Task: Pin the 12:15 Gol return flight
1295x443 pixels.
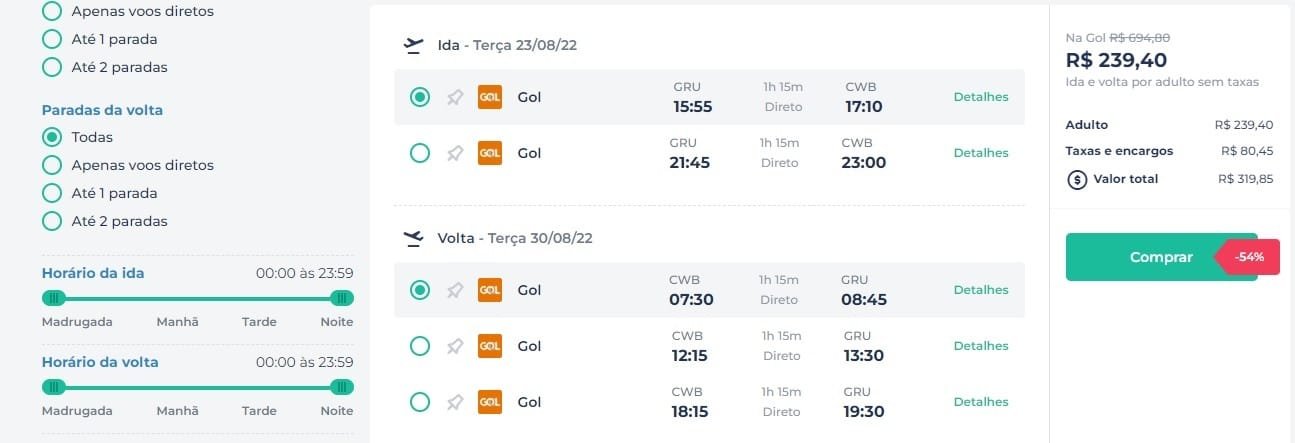Action: click(455, 346)
